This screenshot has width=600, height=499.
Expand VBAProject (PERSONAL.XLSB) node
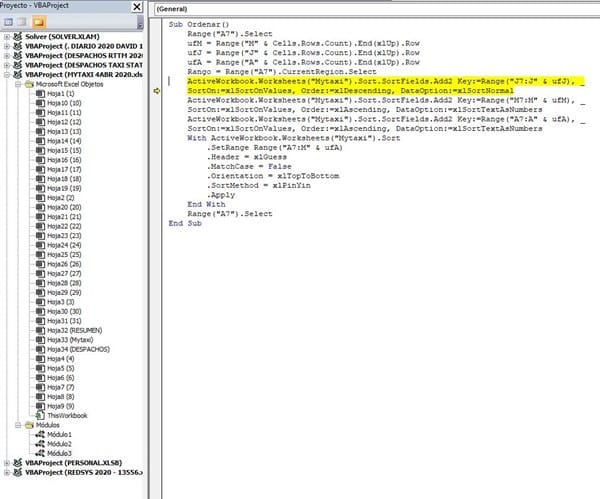click(7, 463)
